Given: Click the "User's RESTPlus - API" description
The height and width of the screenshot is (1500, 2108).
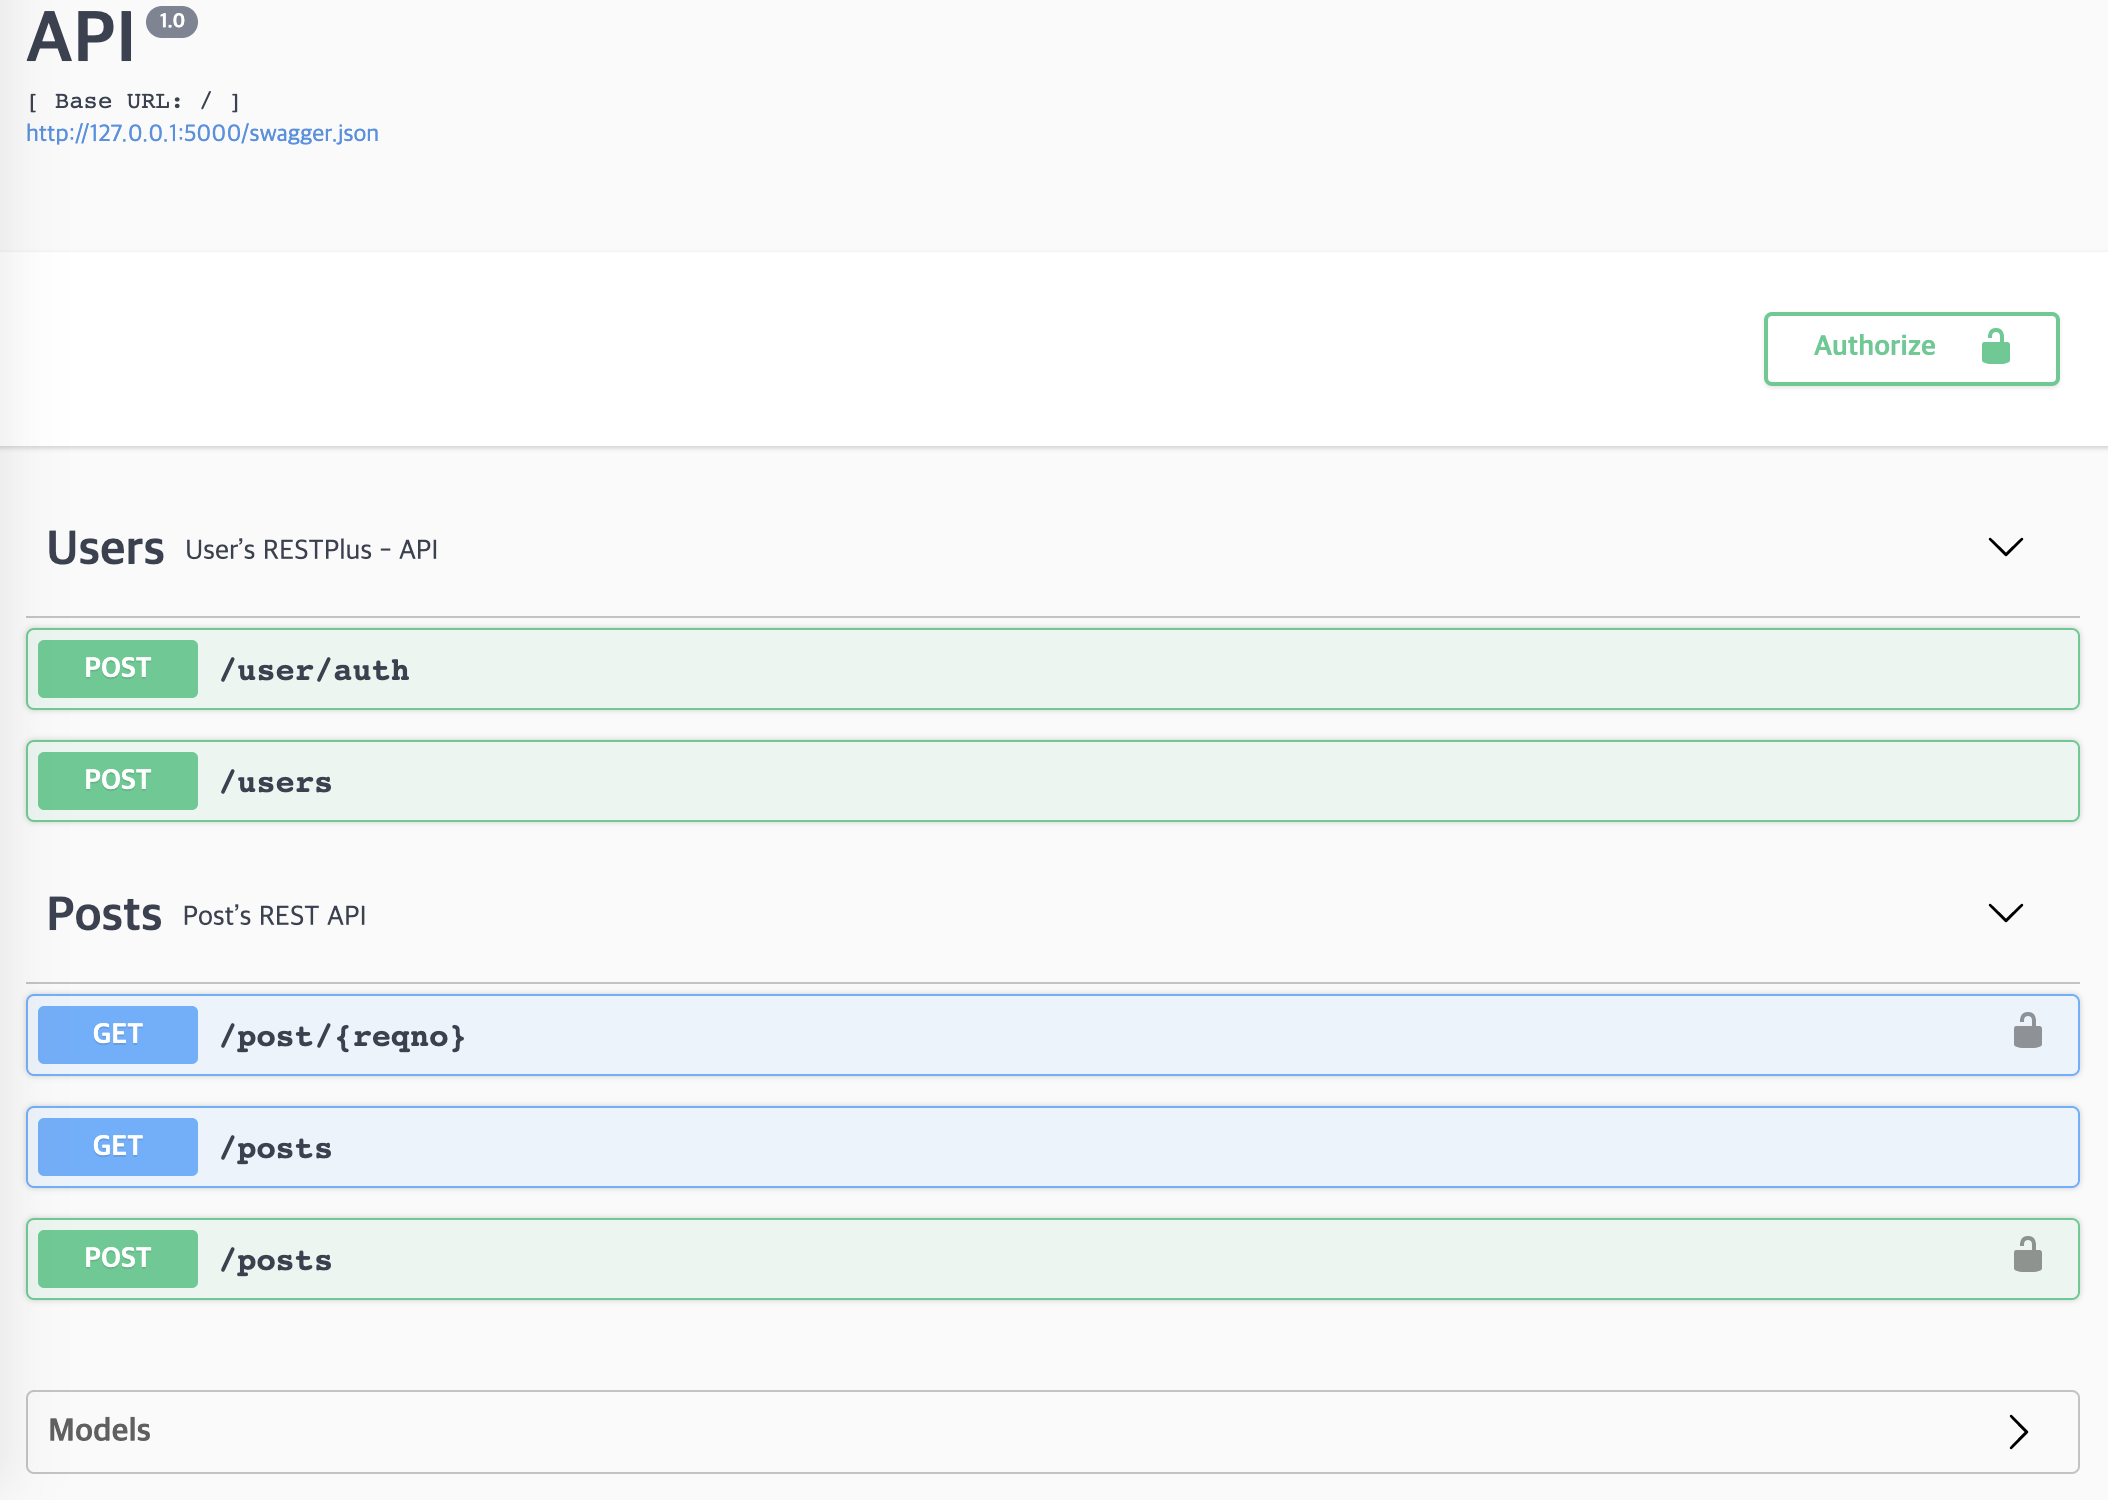Looking at the screenshot, I should point(311,550).
